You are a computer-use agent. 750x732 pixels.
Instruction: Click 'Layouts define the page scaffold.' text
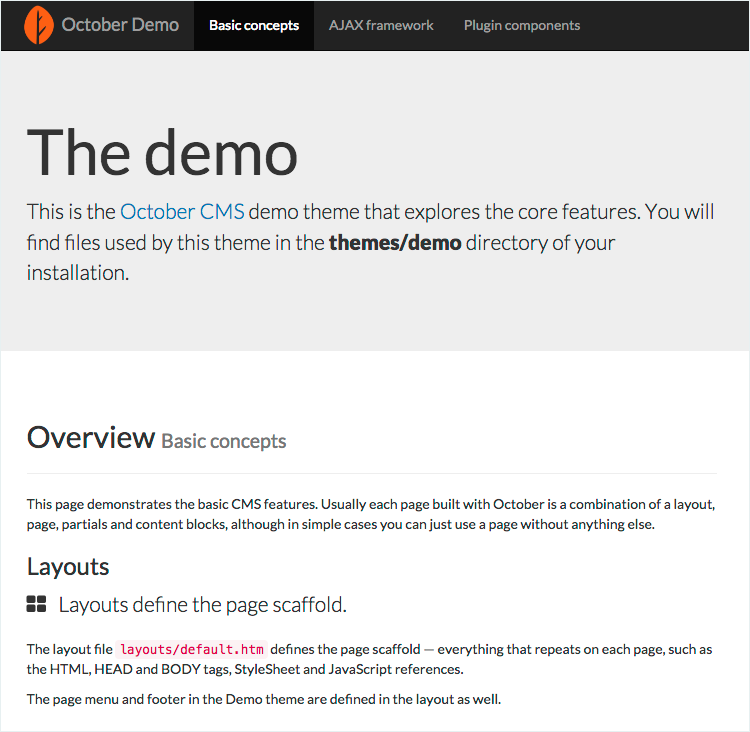[x=202, y=605]
